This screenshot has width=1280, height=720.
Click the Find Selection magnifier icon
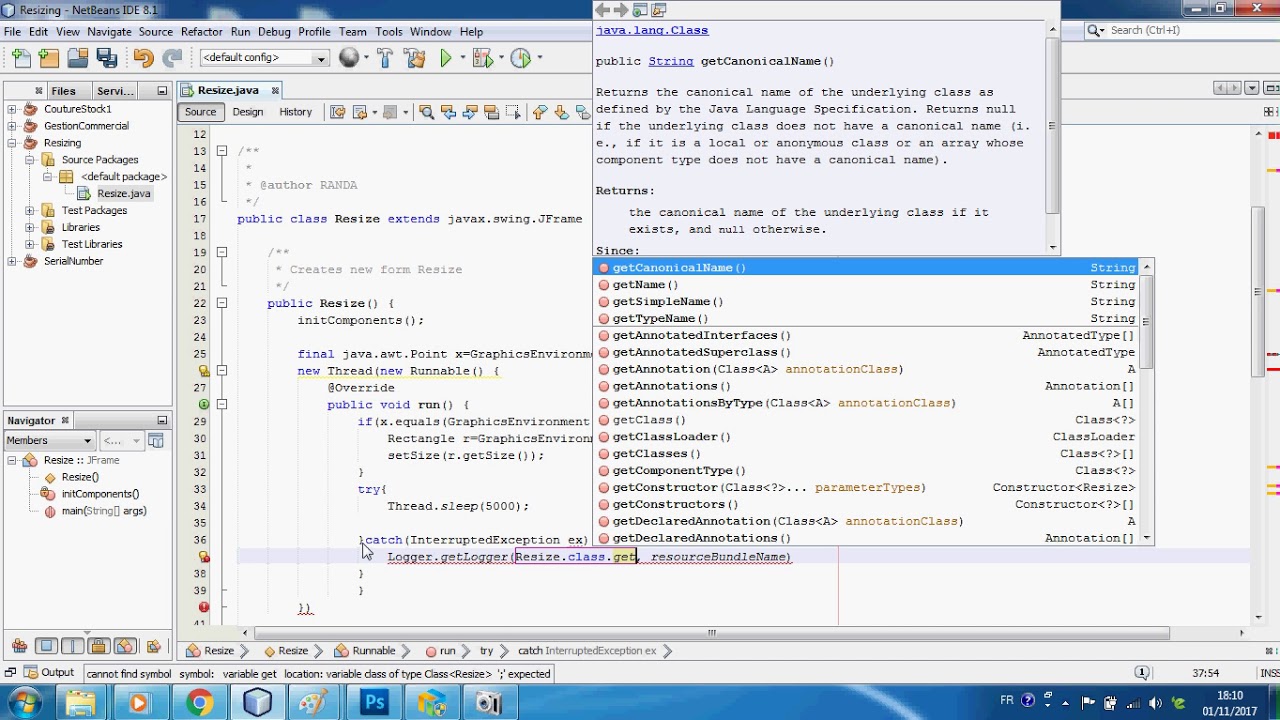426,112
